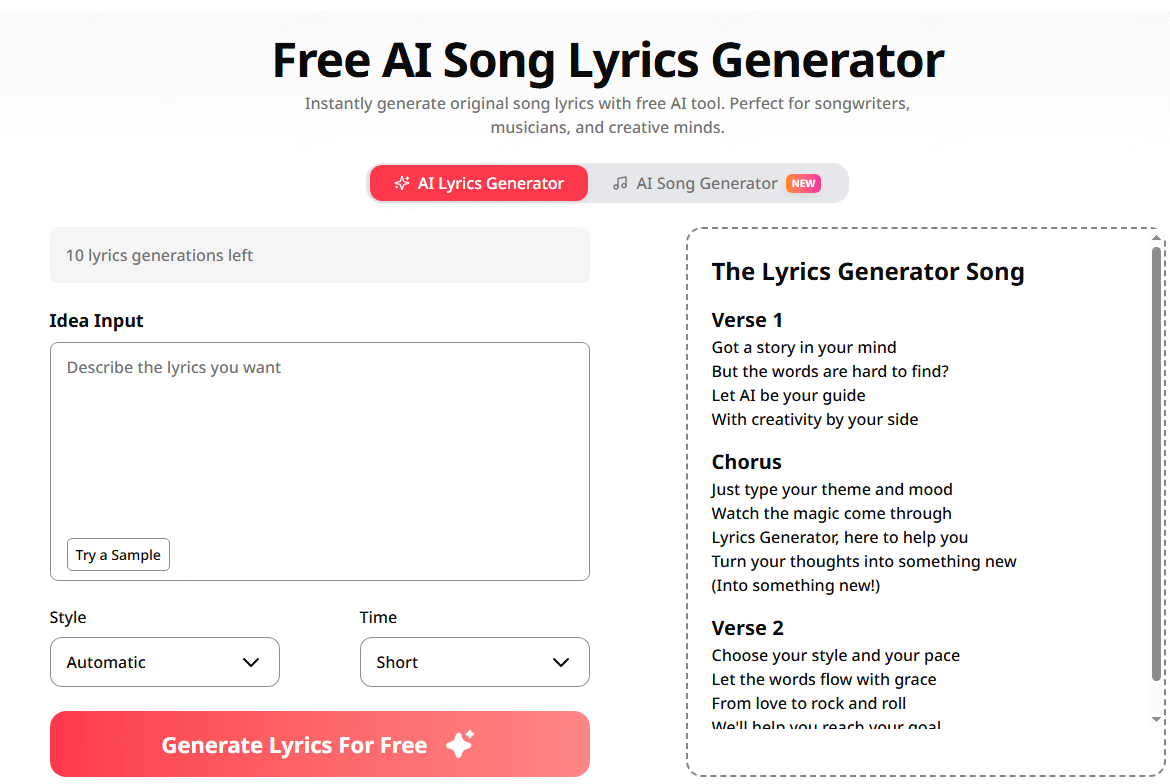Click the Chorus heading in lyrics panel
The width and height of the screenshot is (1170, 784).
(746, 462)
